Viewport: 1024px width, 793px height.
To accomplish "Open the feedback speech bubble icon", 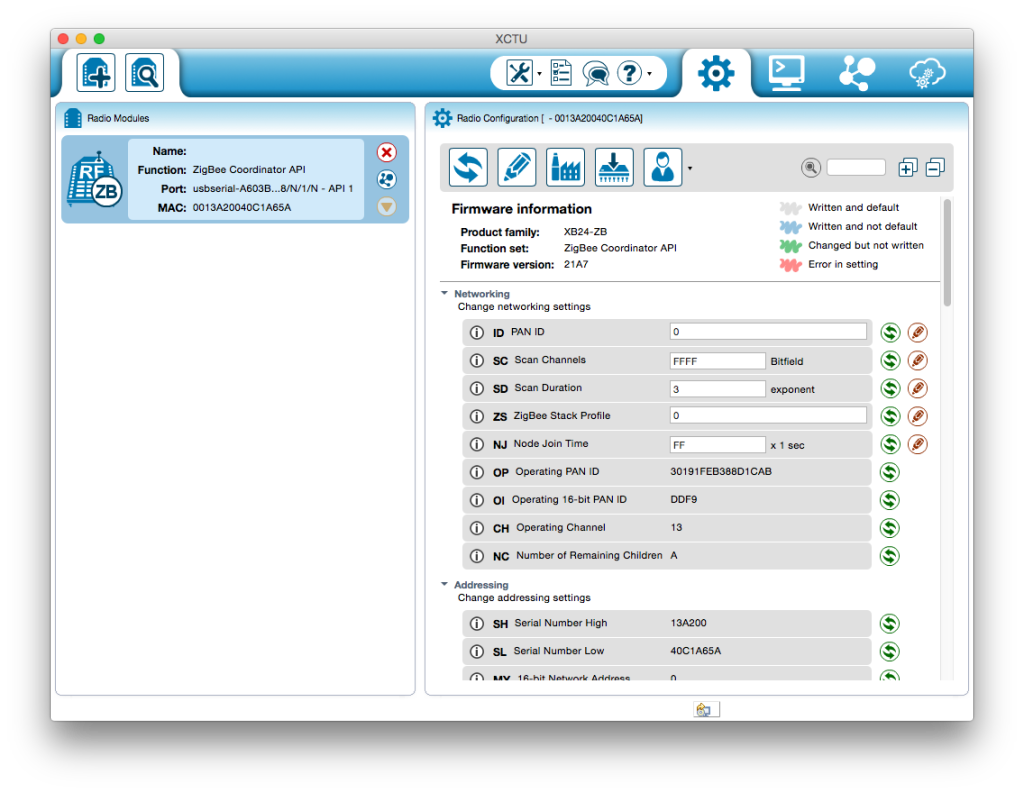I will pyautogui.click(x=596, y=73).
